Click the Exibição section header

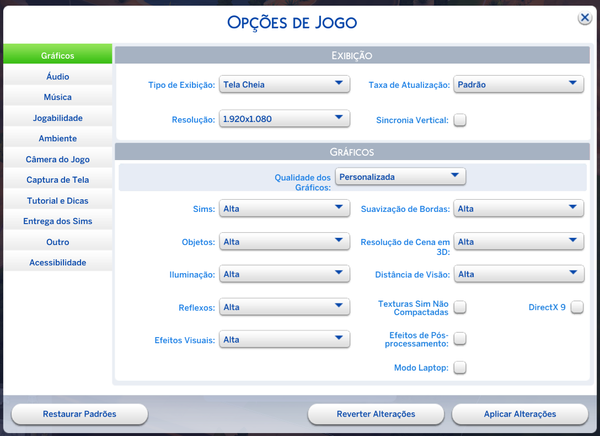click(352, 55)
